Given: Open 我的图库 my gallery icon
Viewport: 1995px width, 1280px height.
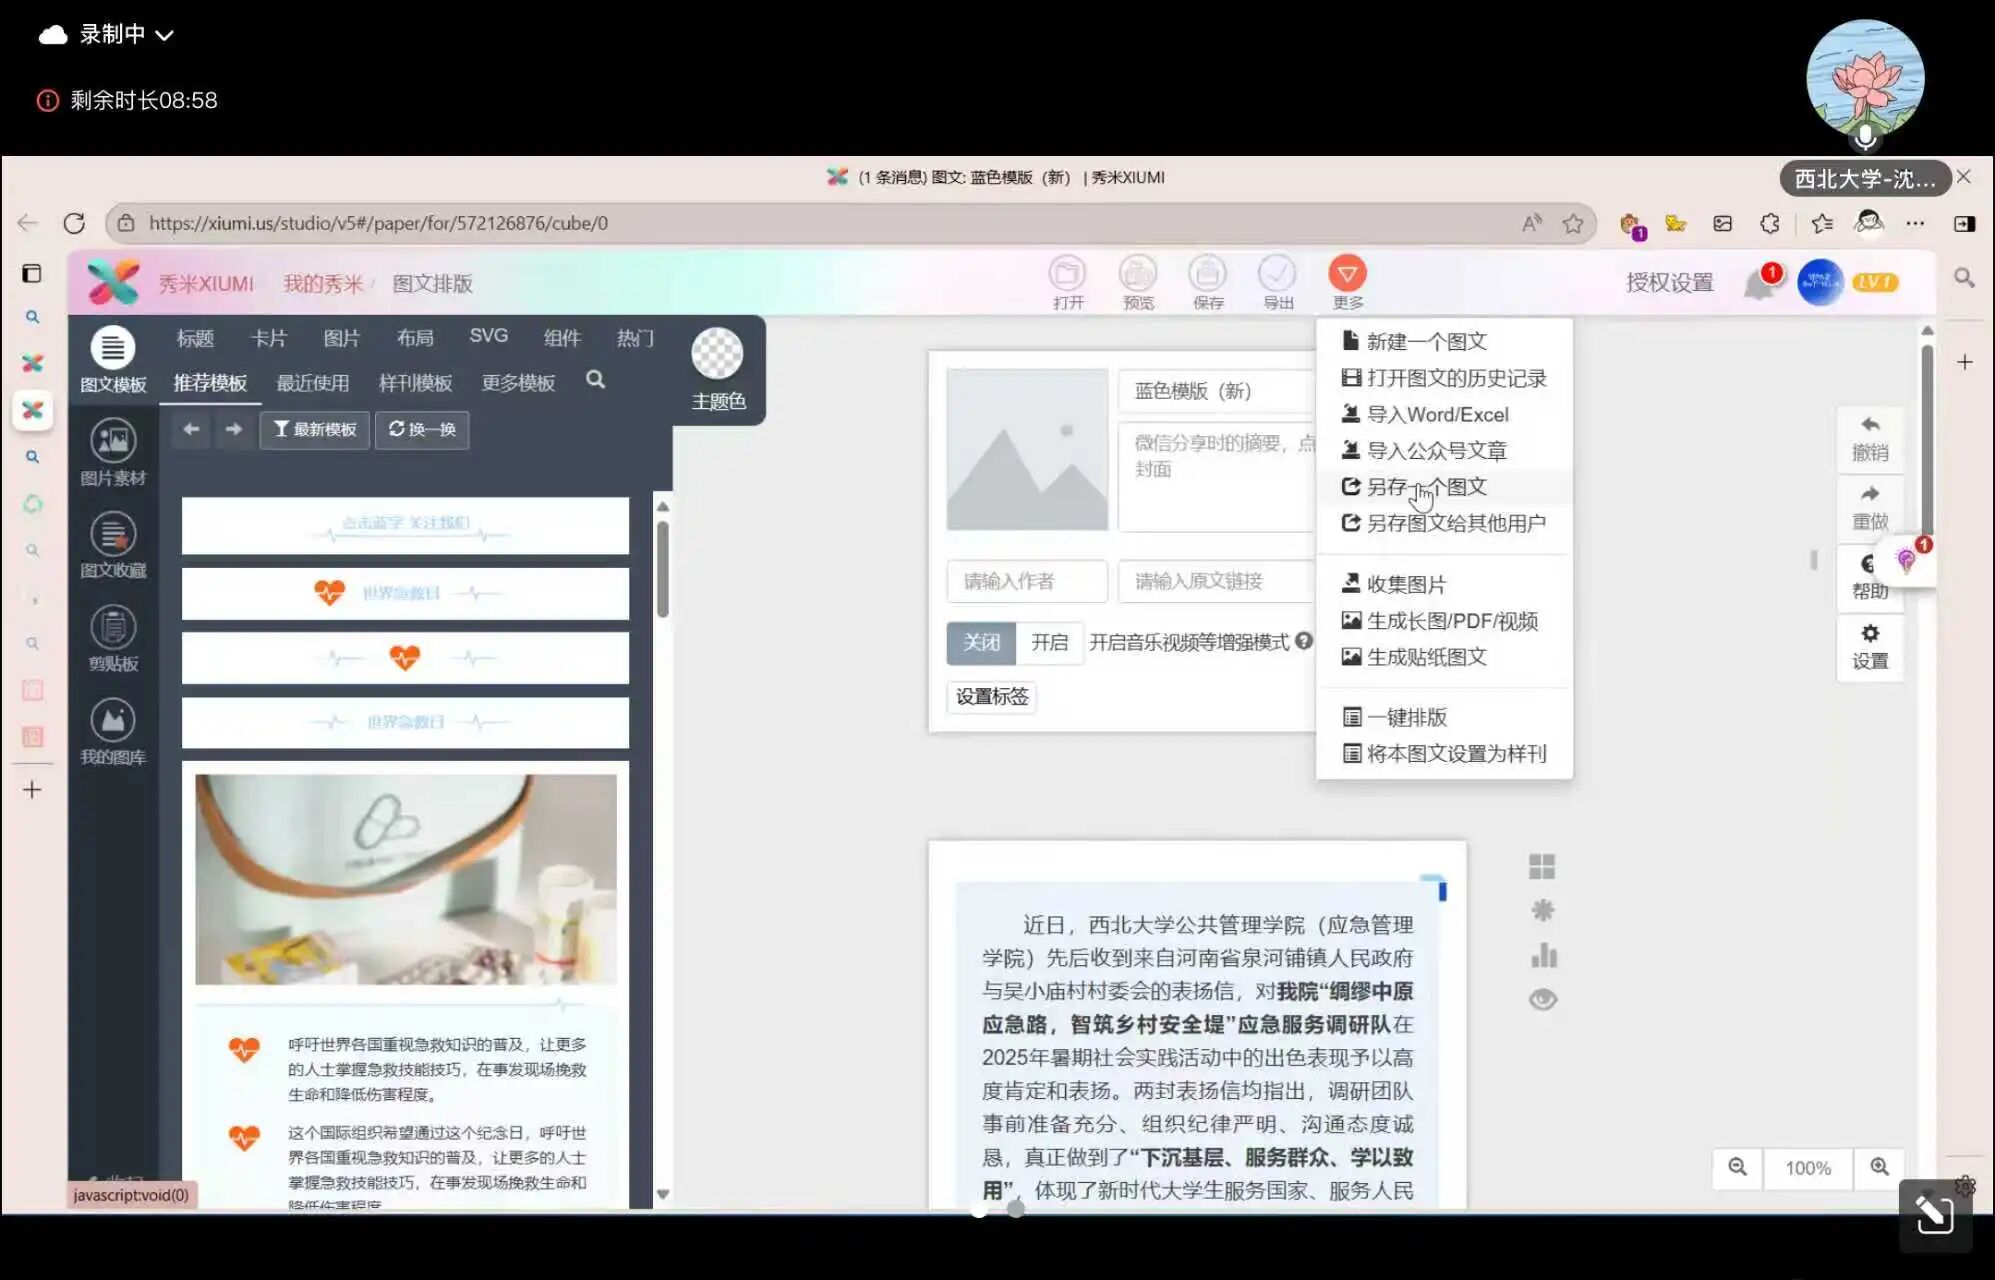Looking at the screenshot, I should pos(113,721).
